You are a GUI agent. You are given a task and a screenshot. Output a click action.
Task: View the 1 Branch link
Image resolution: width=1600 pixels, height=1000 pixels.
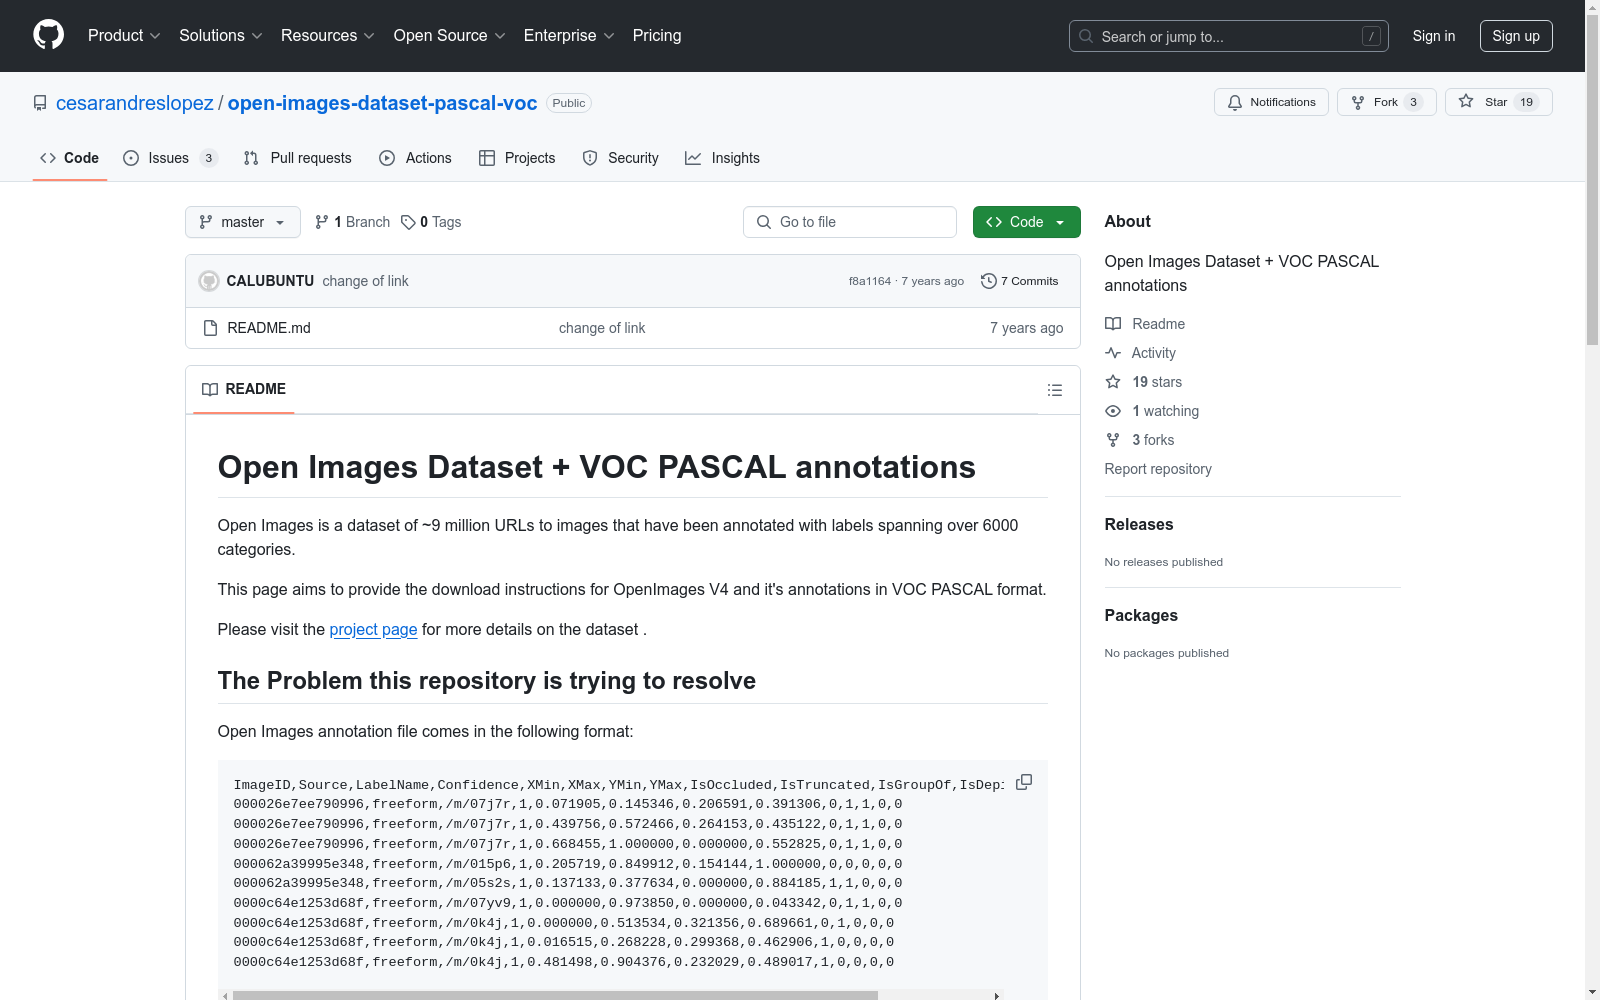pyautogui.click(x=352, y=222)
